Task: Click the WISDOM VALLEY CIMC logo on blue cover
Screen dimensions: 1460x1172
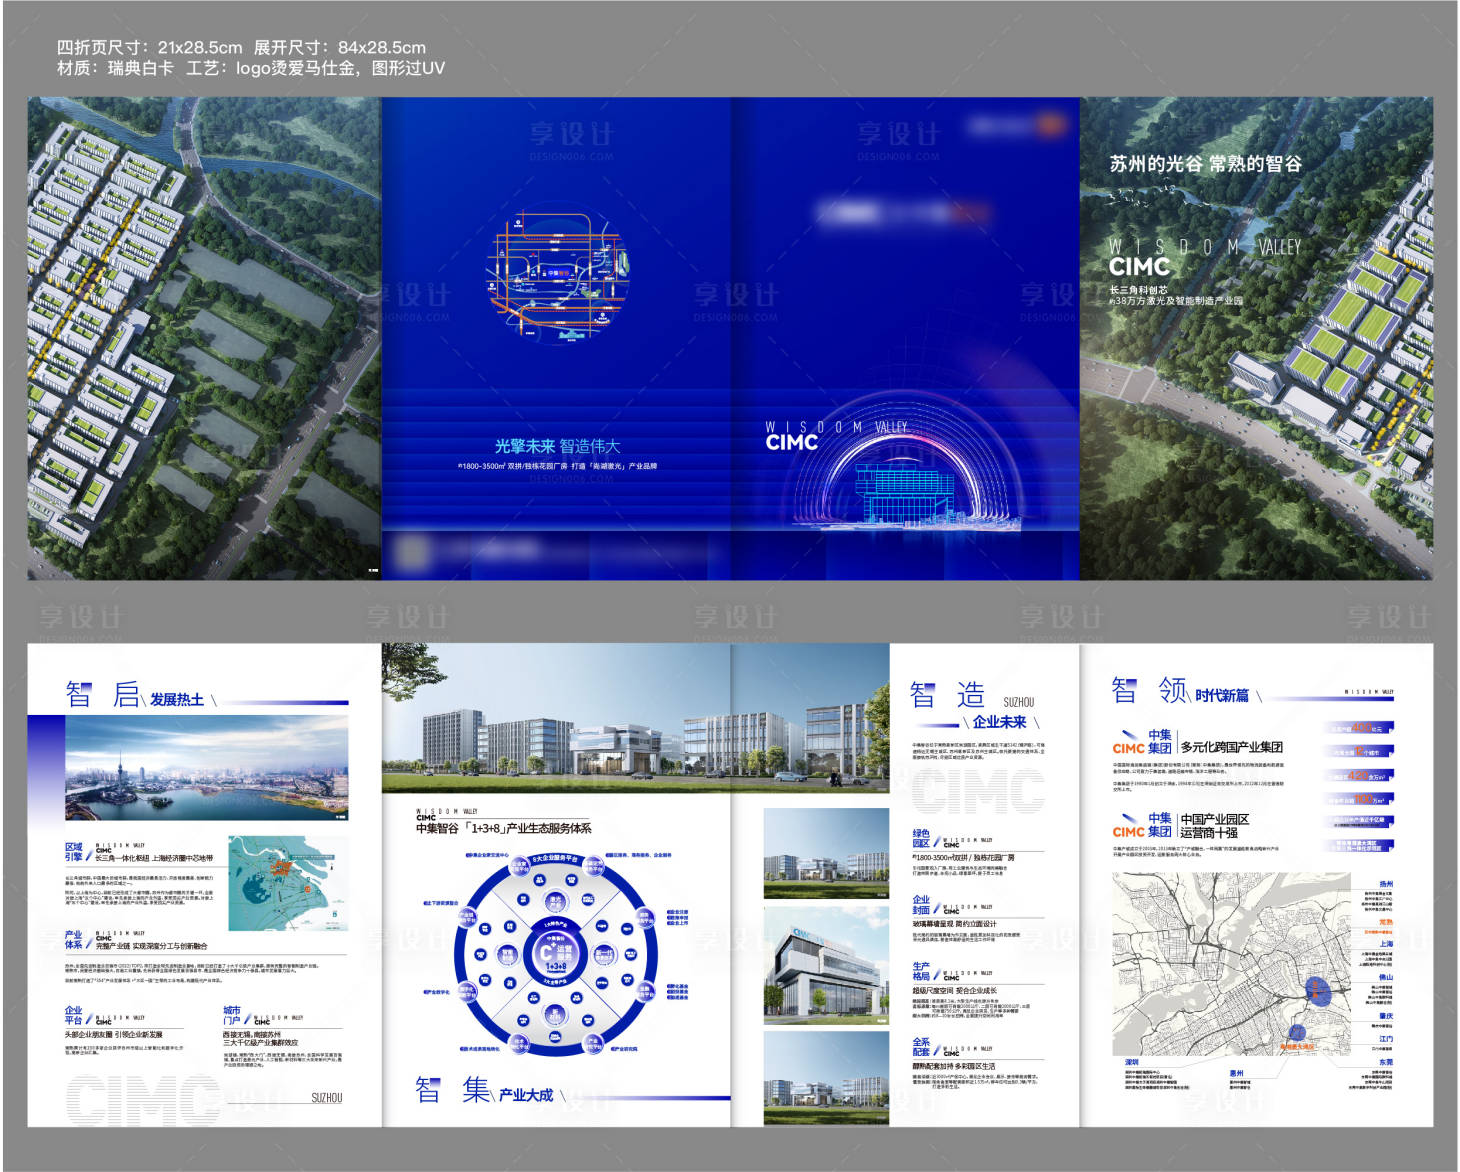Action: coord(836,435)
